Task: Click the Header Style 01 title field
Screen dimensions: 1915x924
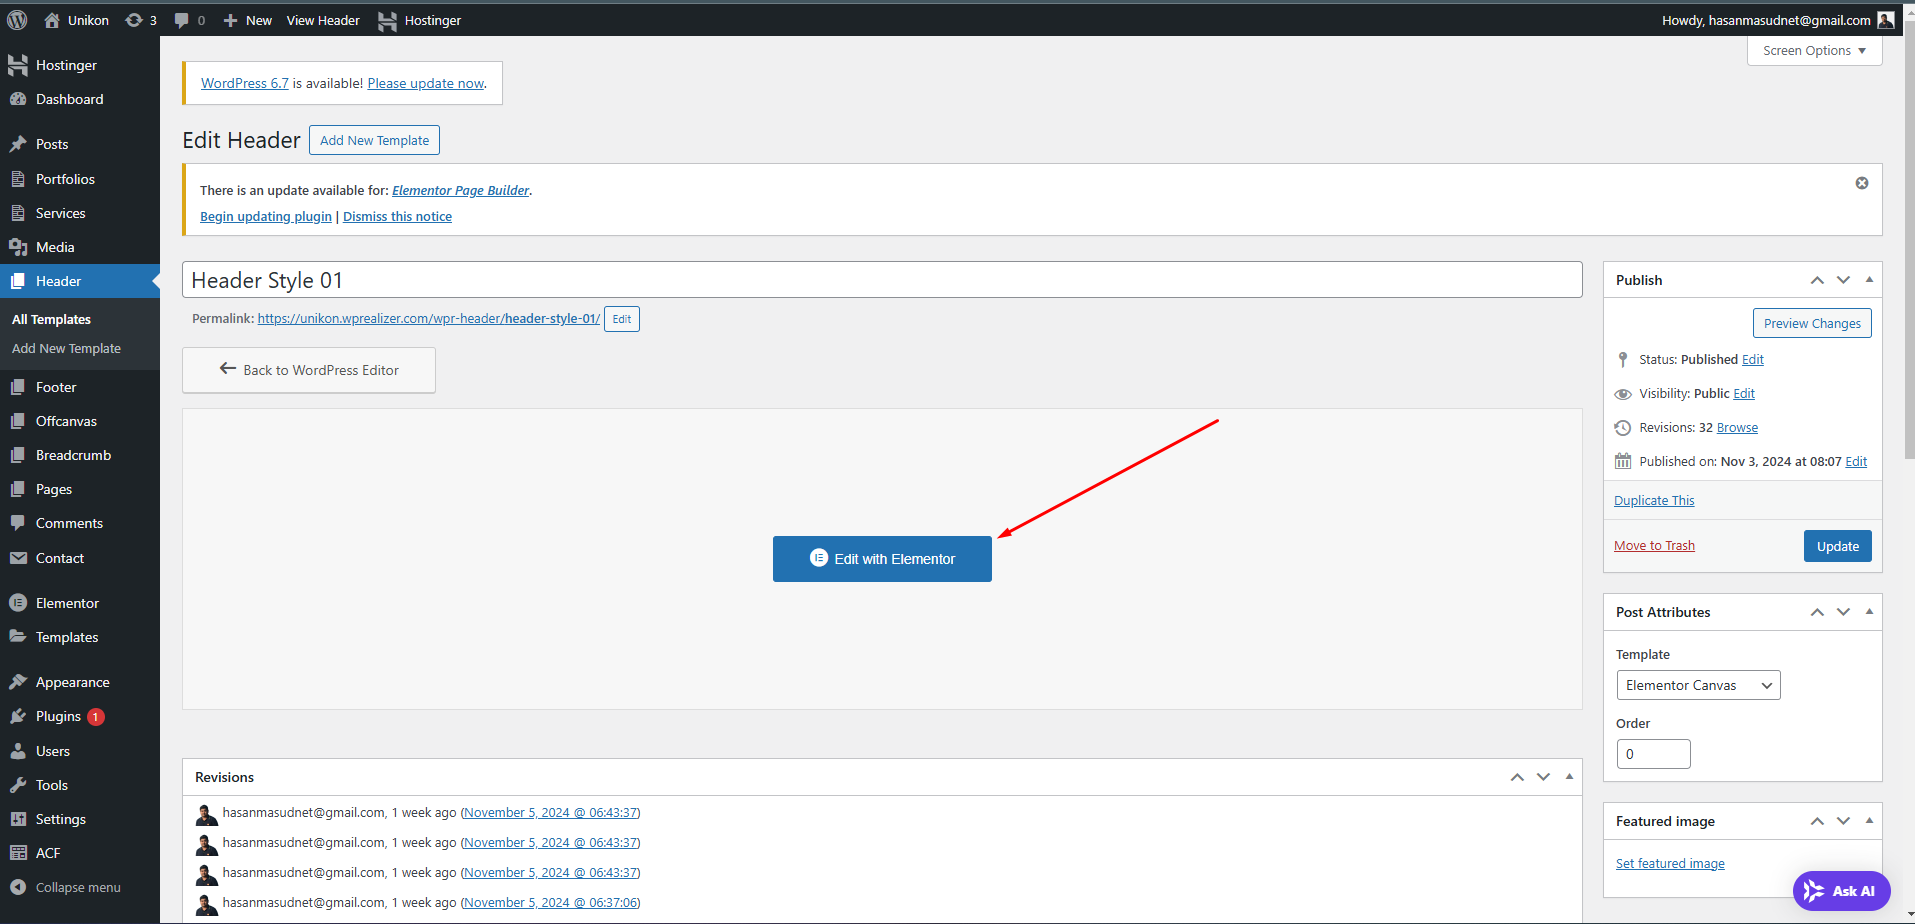Action: click(881, 280)
